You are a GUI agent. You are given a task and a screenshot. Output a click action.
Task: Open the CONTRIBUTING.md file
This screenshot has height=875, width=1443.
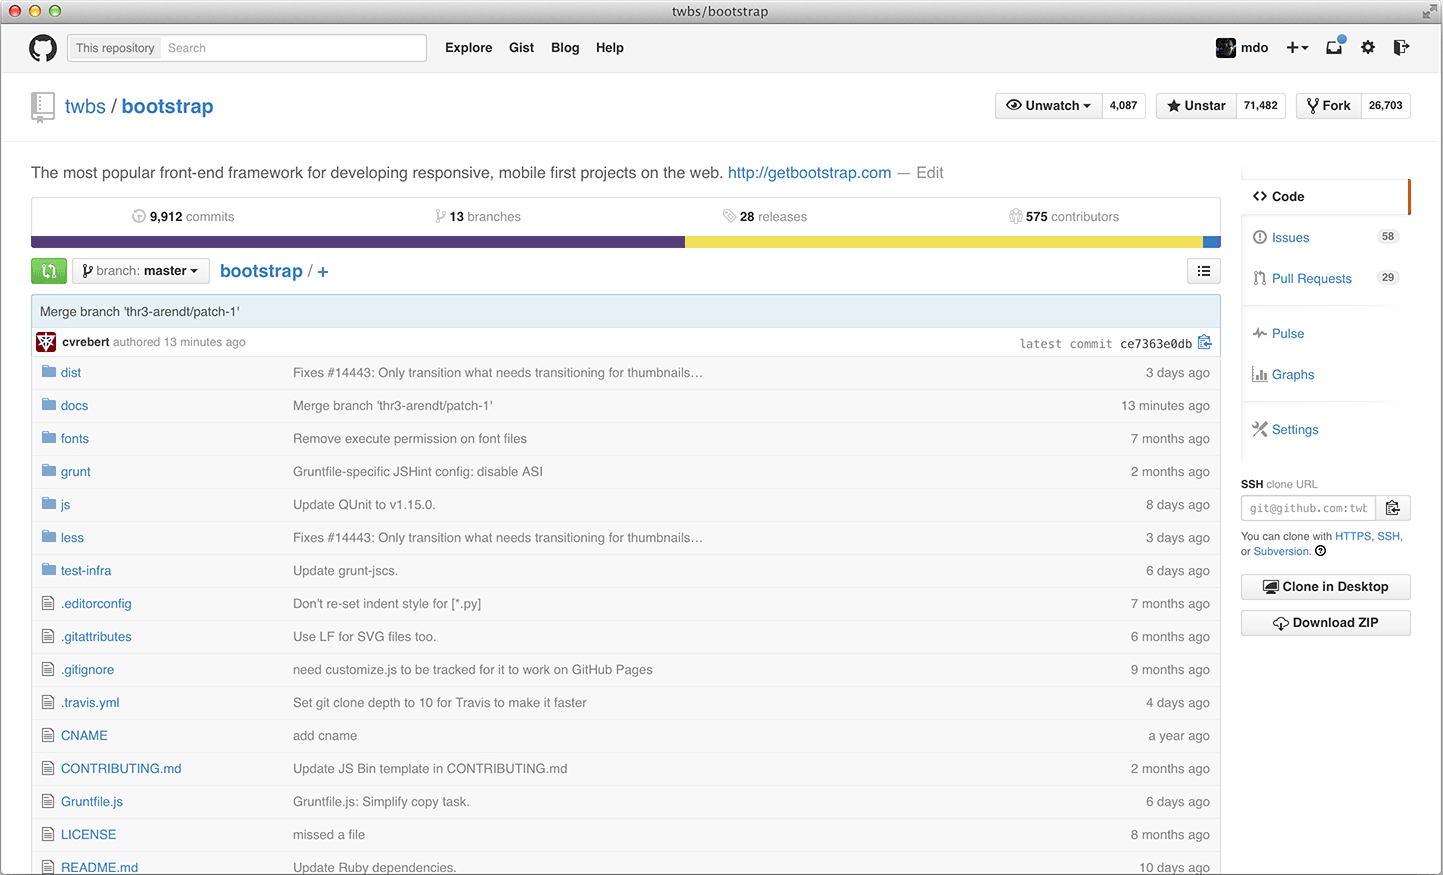(121, 768)
